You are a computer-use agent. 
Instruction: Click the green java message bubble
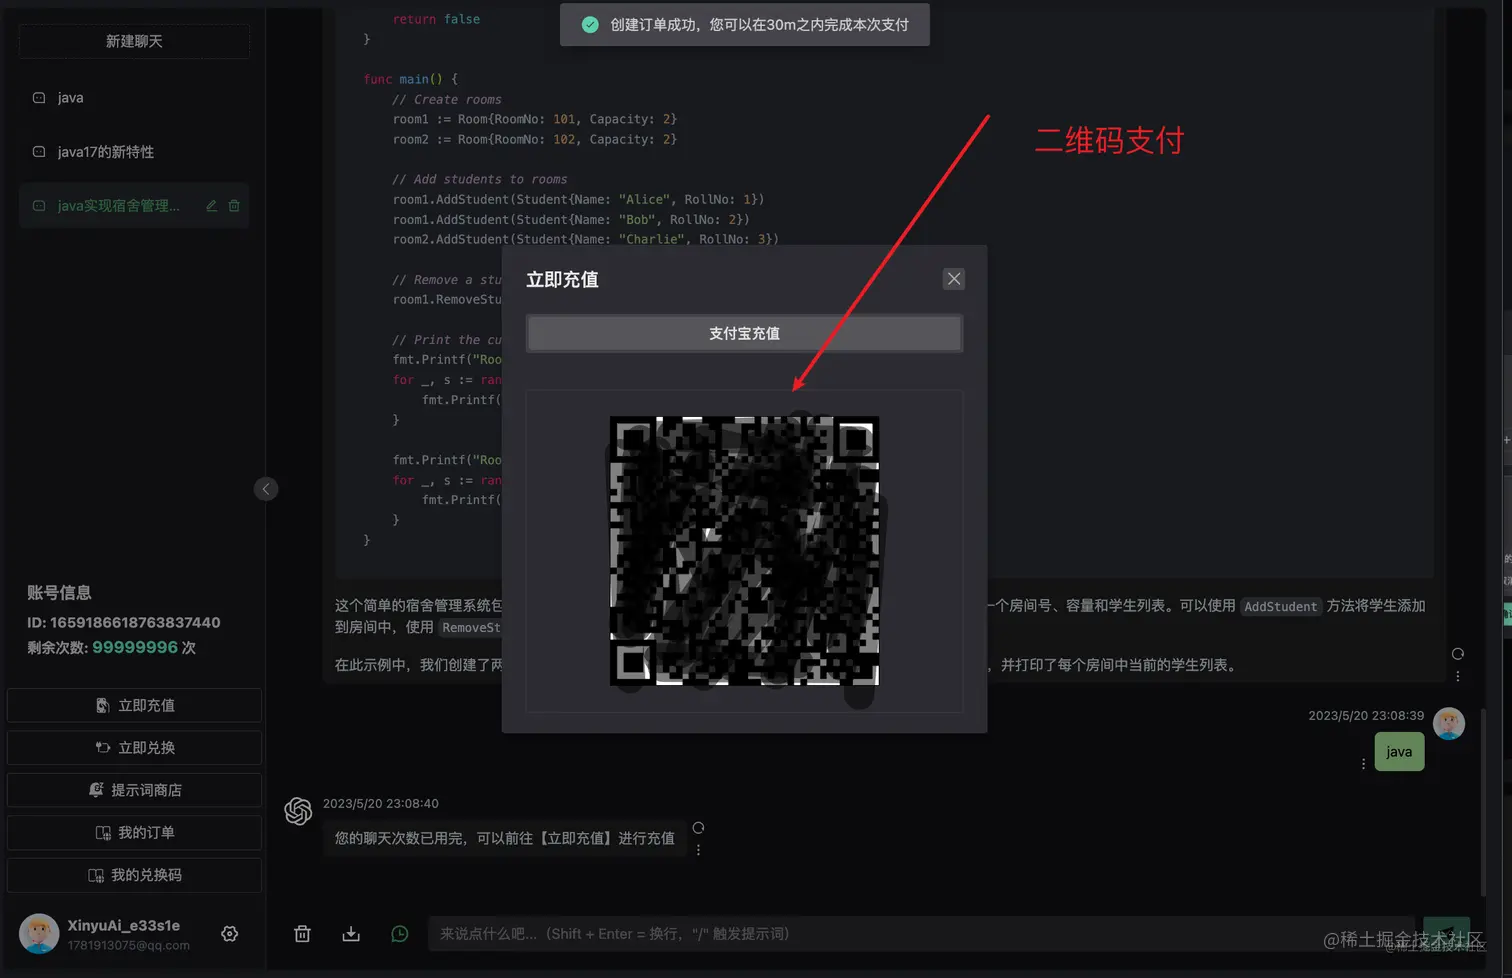pos(1399,752)
